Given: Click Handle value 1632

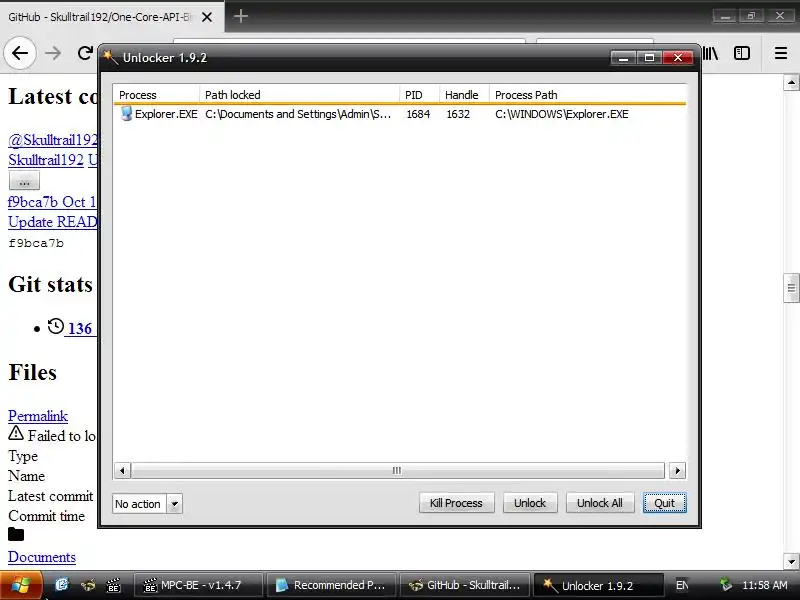Looking at the screenshot, I should [458, 114].
